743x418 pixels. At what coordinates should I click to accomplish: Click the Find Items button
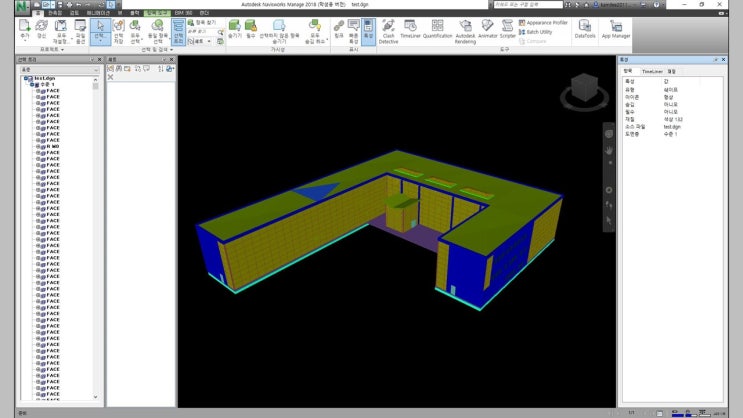tap(202, 23)
